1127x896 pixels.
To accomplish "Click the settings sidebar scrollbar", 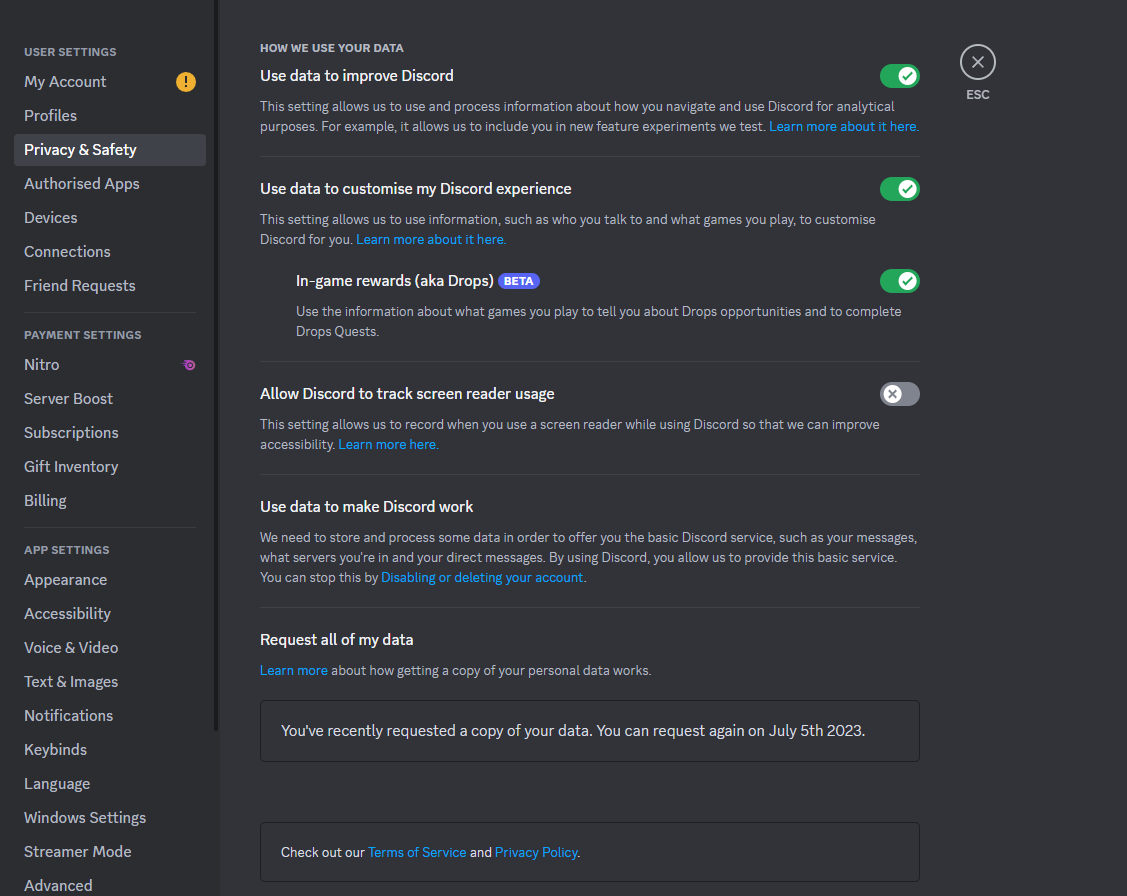I will click(x=216, y=400).
